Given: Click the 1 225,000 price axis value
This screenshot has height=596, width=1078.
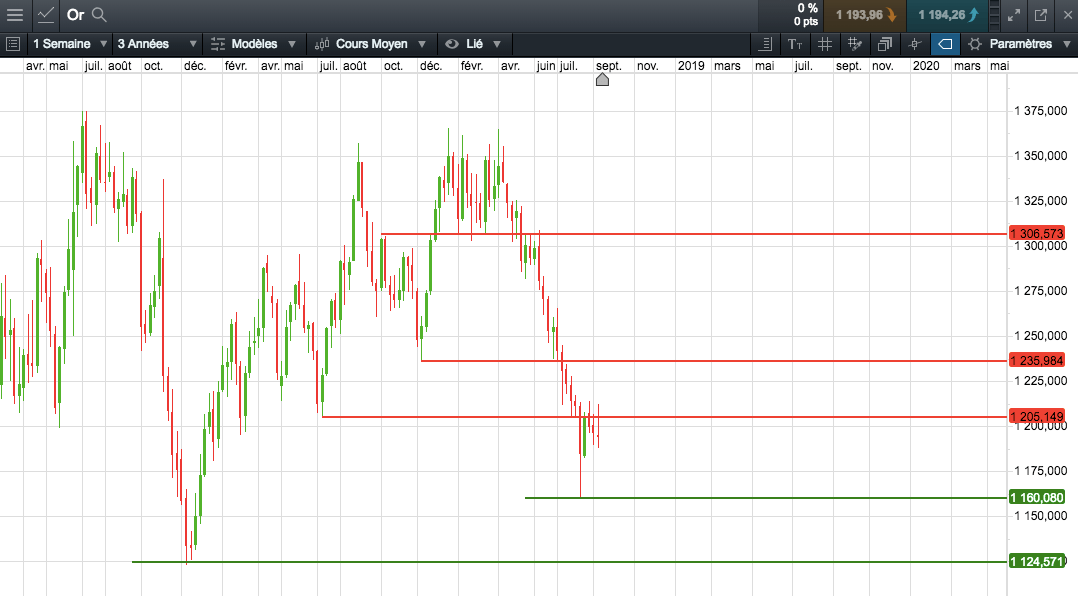Looking at the screenshot, I should [1040, 381].
